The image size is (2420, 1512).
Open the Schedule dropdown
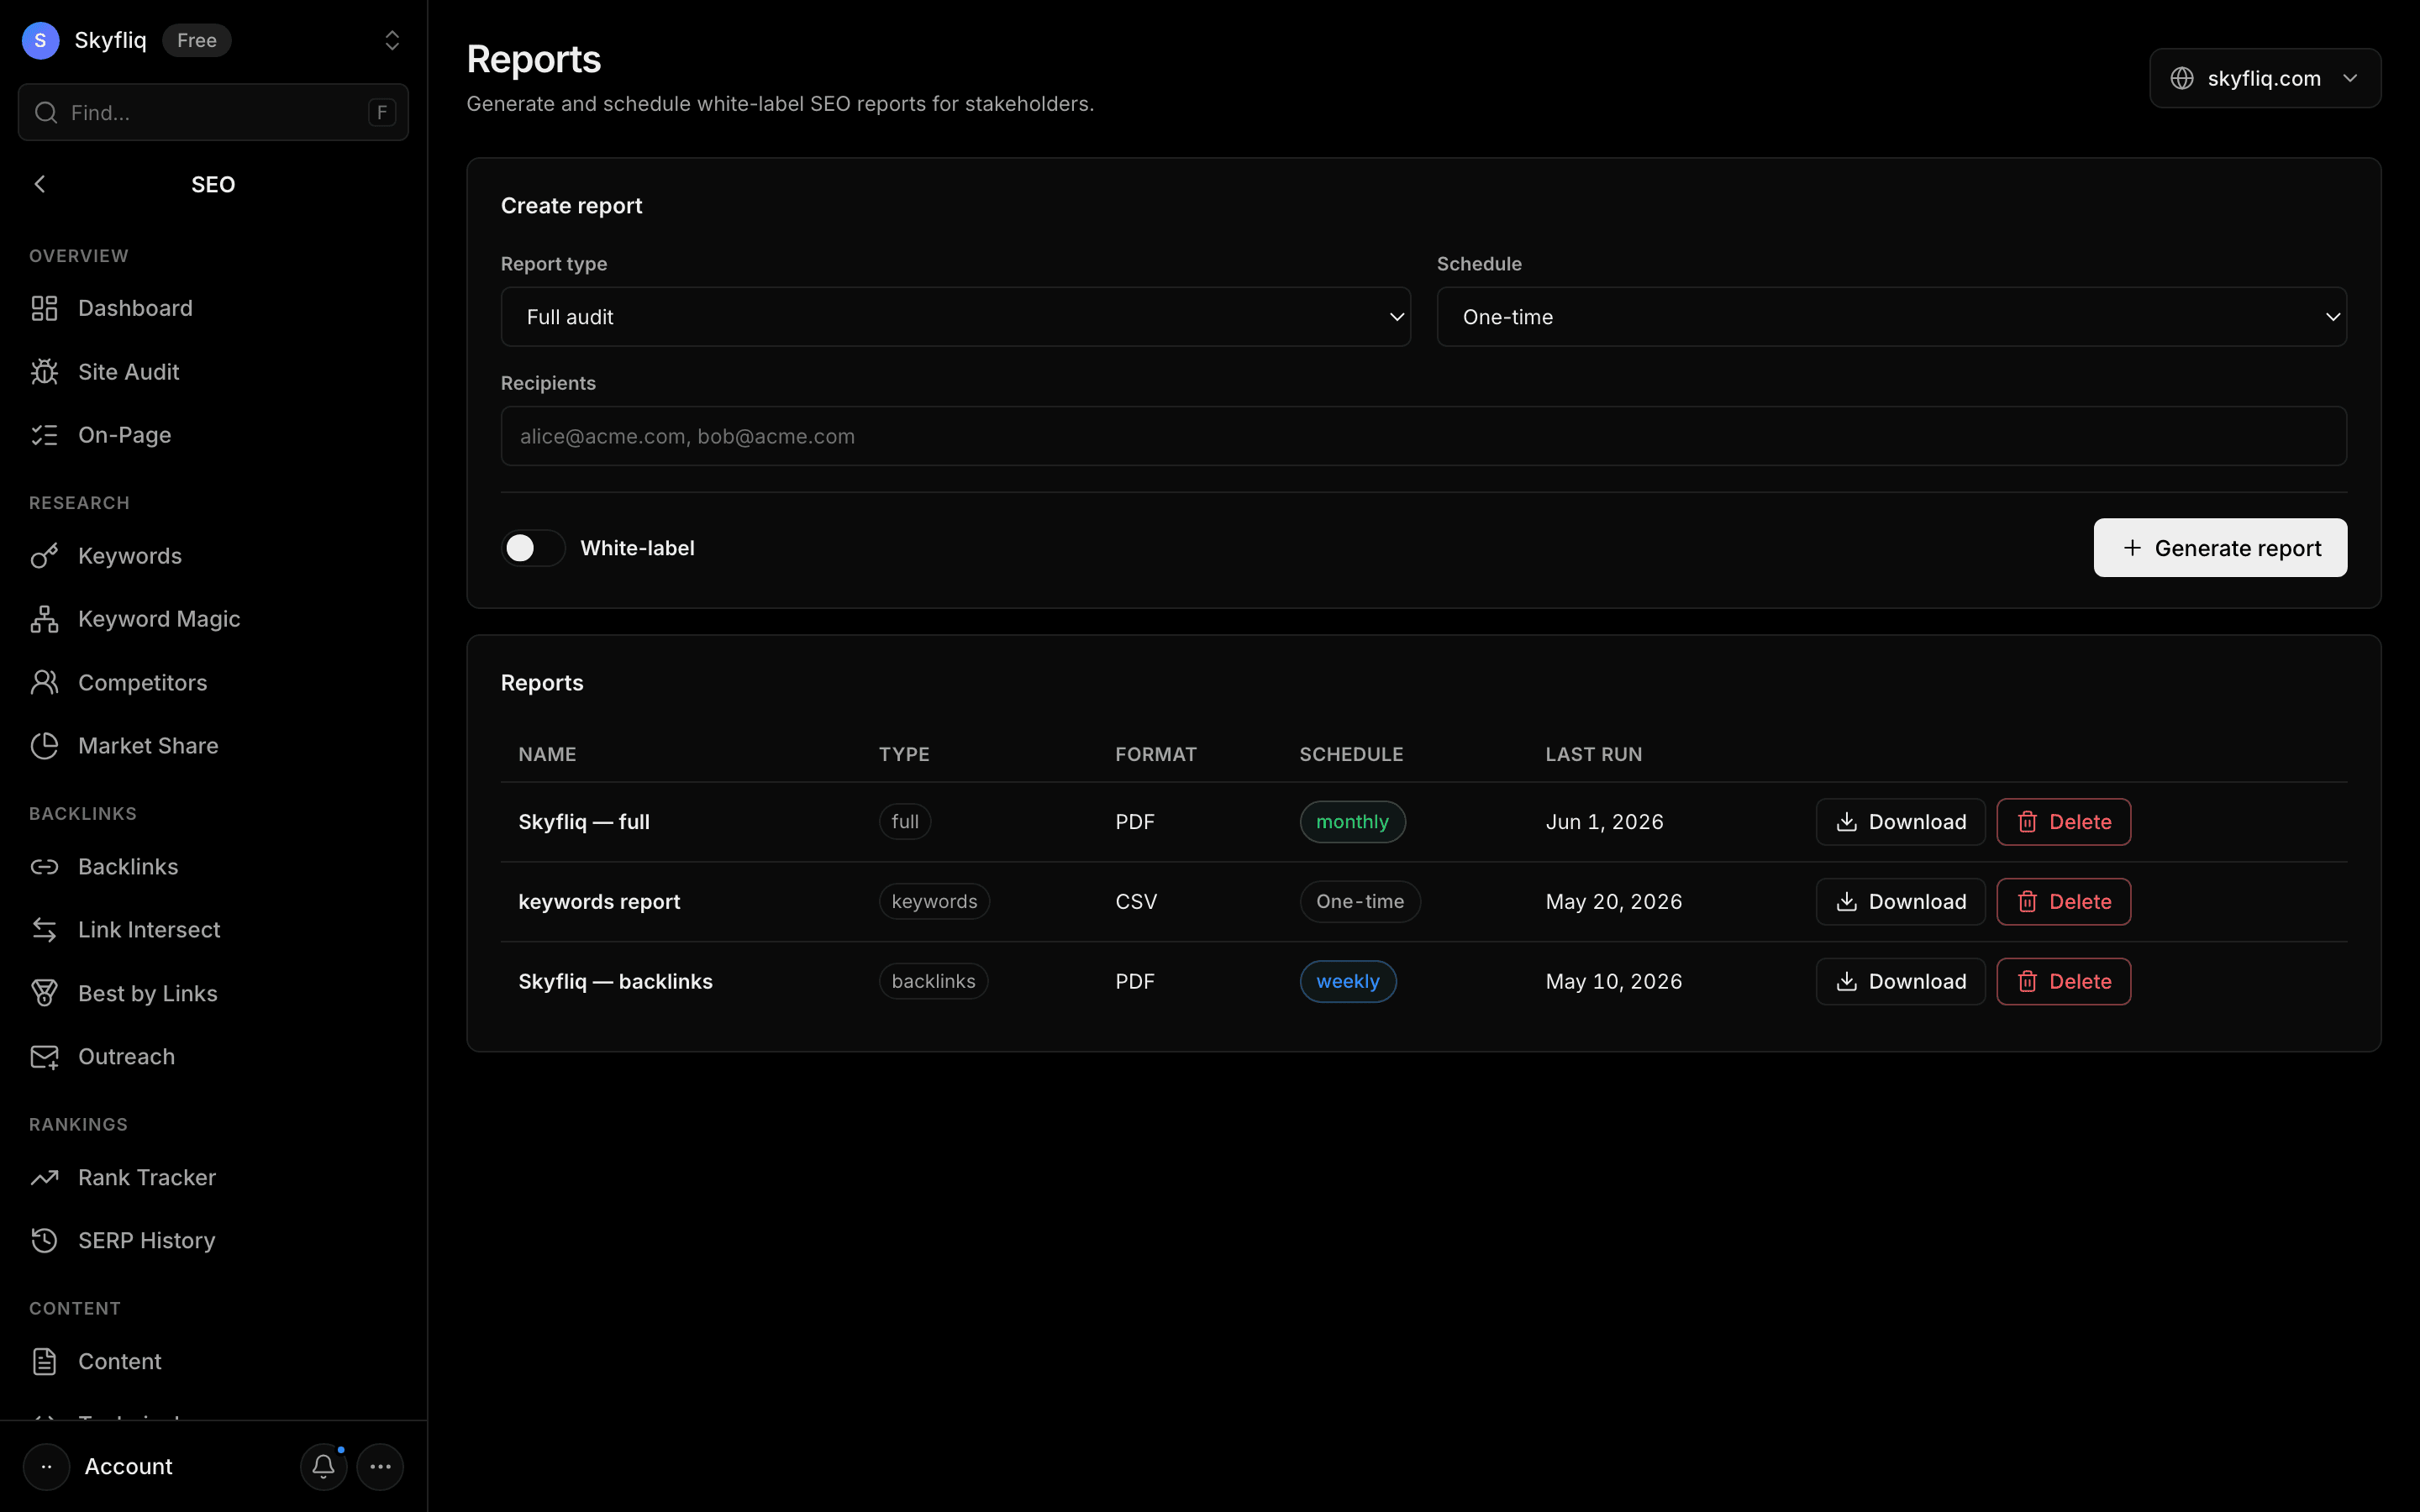[x=1891, y=317]
